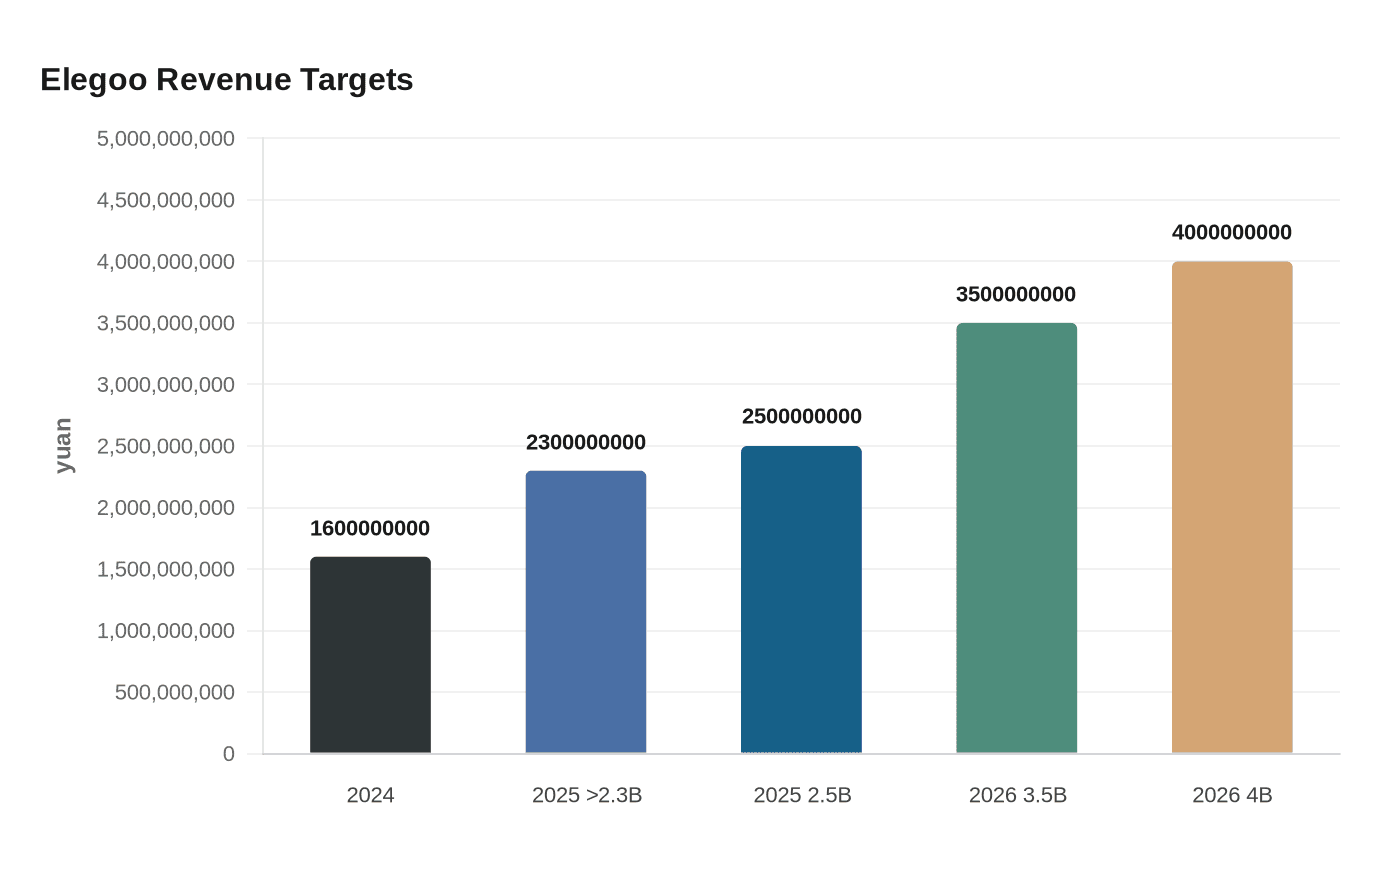Click the 4,500,000,000 y-axis tick
This screenshot has width=1400, height=880.
[166, 200]
